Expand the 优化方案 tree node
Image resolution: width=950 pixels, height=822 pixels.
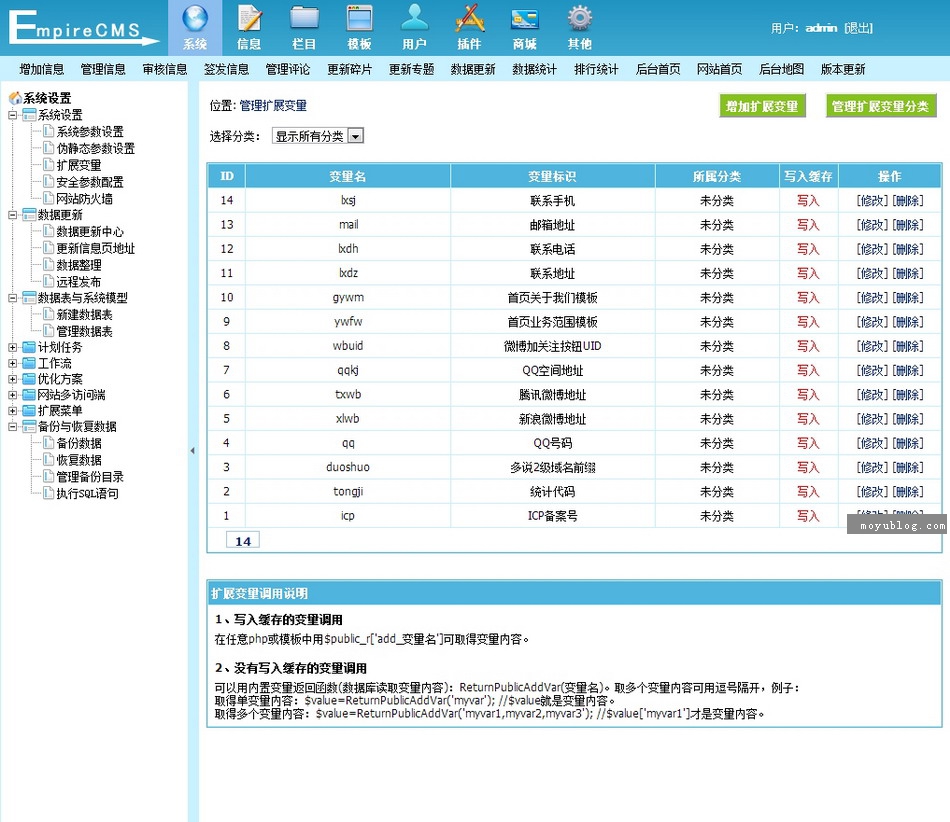(x=13, y=379)
